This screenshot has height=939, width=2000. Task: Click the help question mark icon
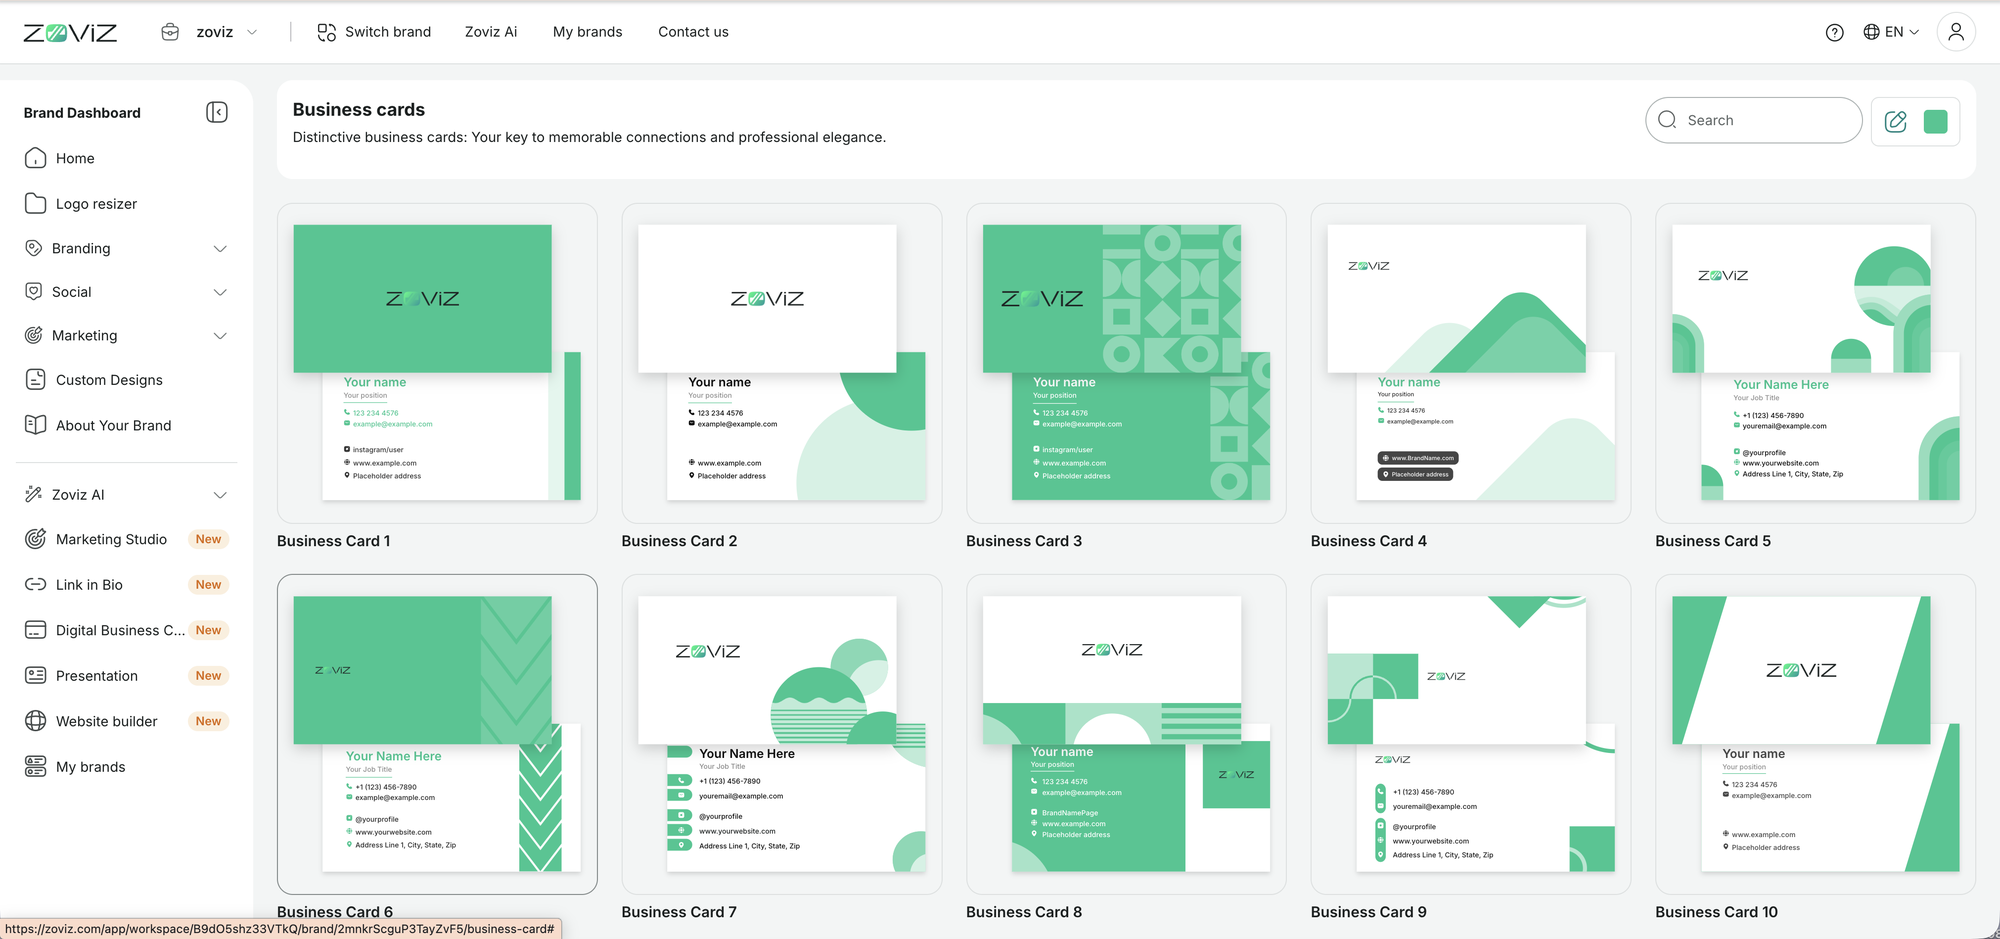click(1834, 32)
